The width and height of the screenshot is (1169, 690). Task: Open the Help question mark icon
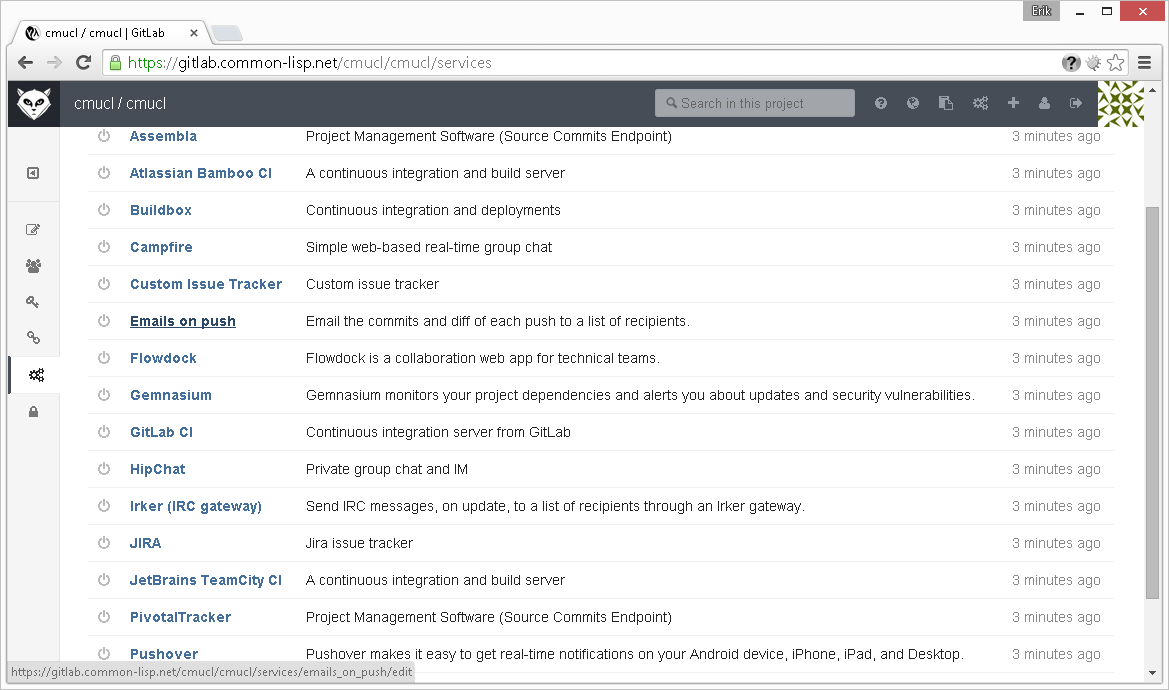(x=881, y=103)
